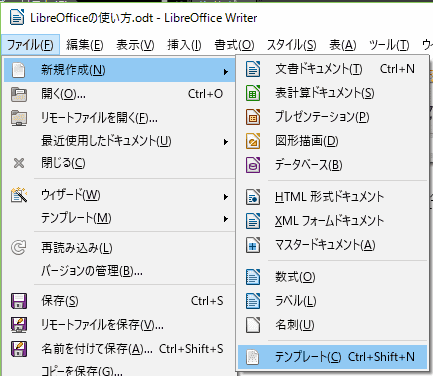
Task: Create new XML フォームドキュメント
Action: point(332,221)
